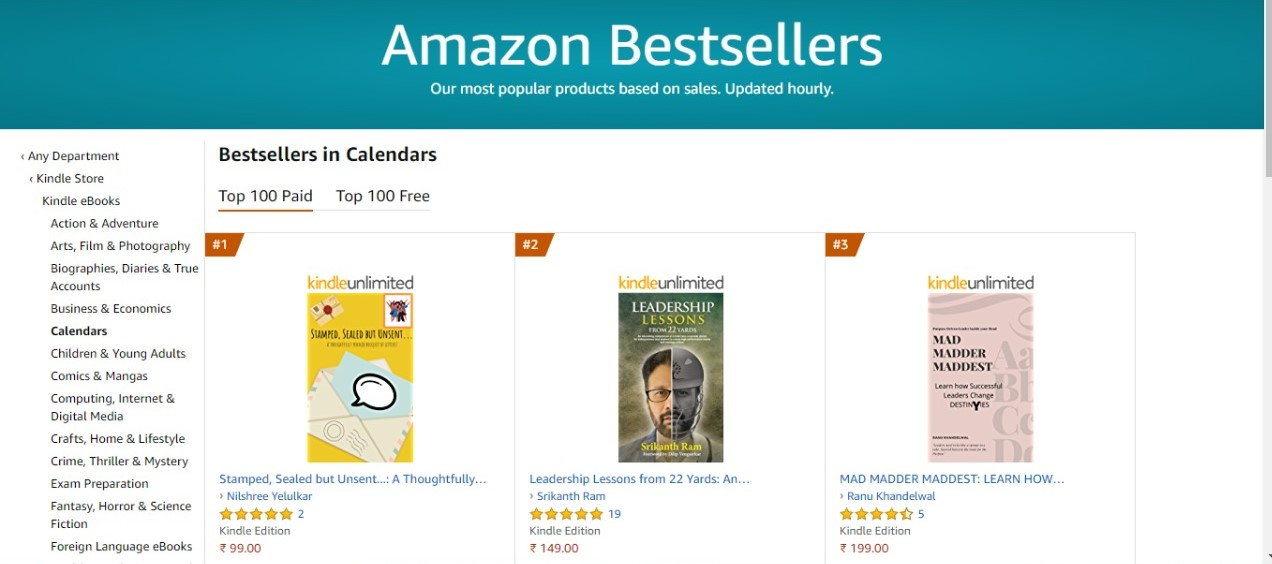Open author Nilshree Yelulkar's page
Viewport: 1272px width, 564px height.
pyautogui.click(x=269, y=496)
